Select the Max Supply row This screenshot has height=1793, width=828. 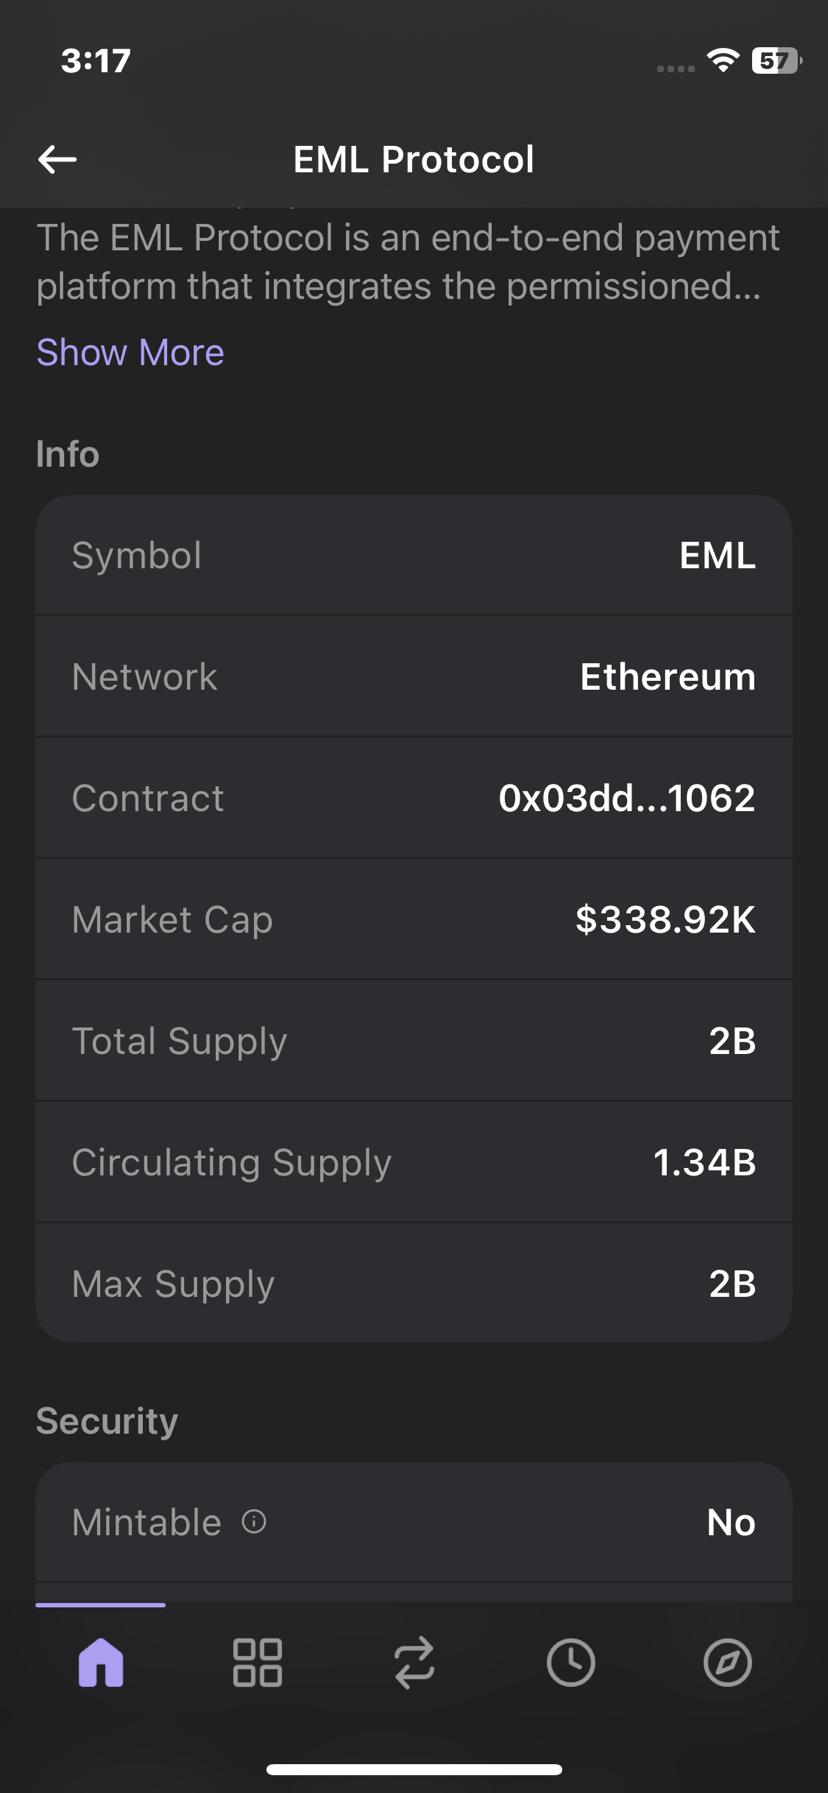[x=414, y=1283]
